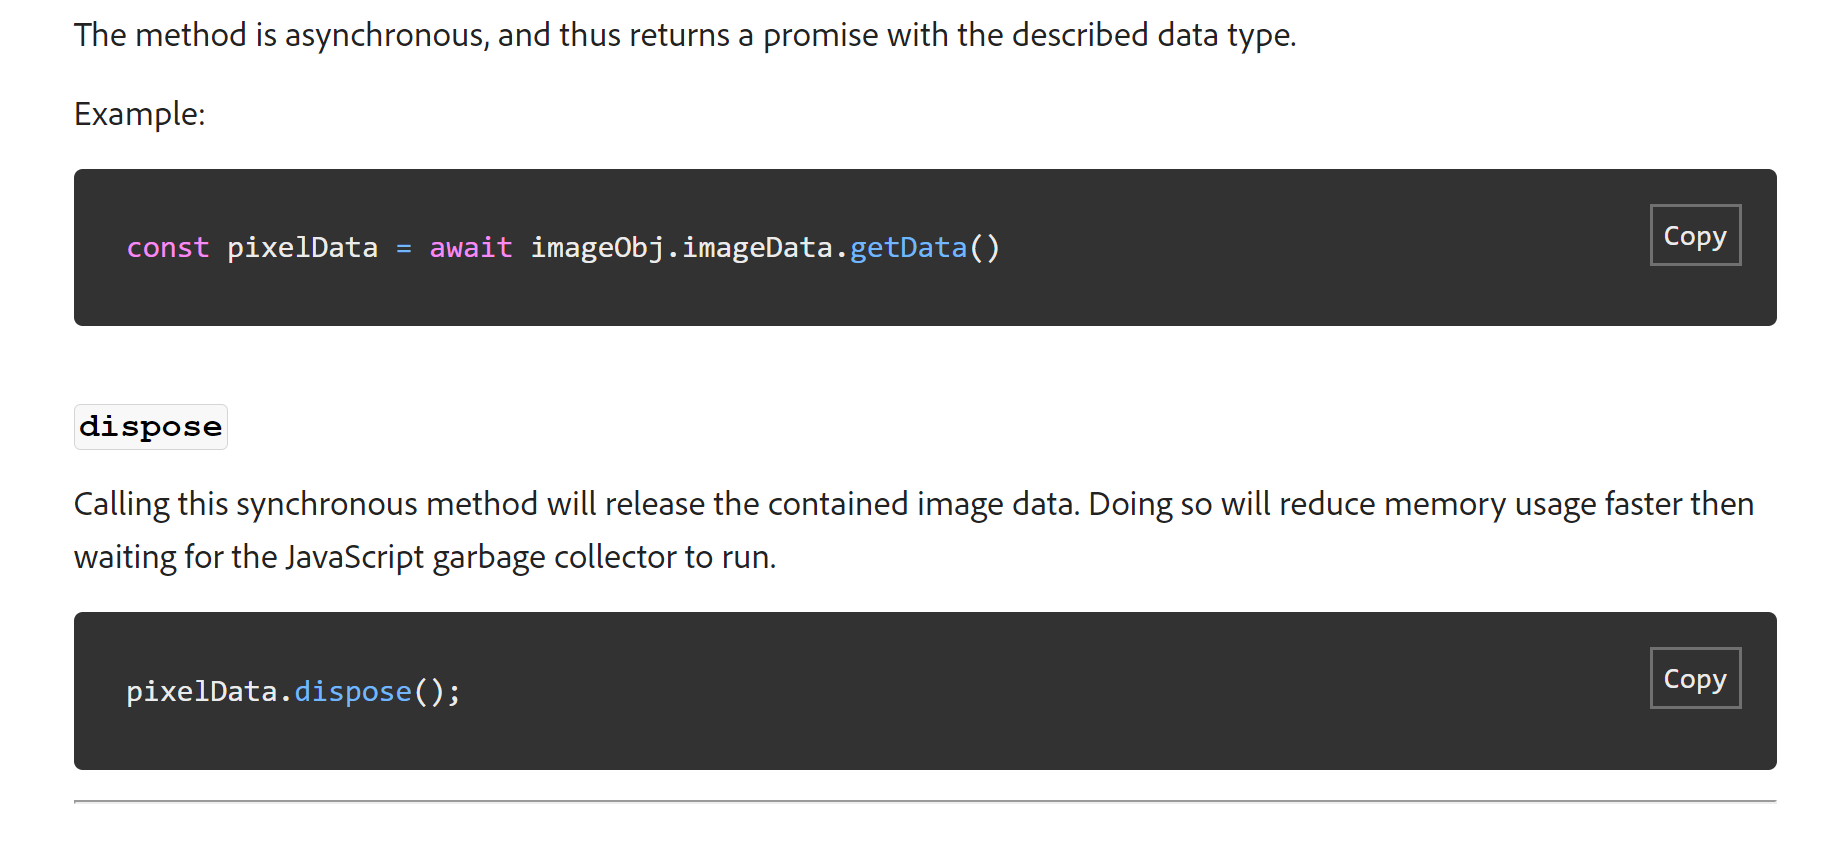Copy the pixelData.dispose code snippet
The image size is (1827, 848).
point(1694,679)
